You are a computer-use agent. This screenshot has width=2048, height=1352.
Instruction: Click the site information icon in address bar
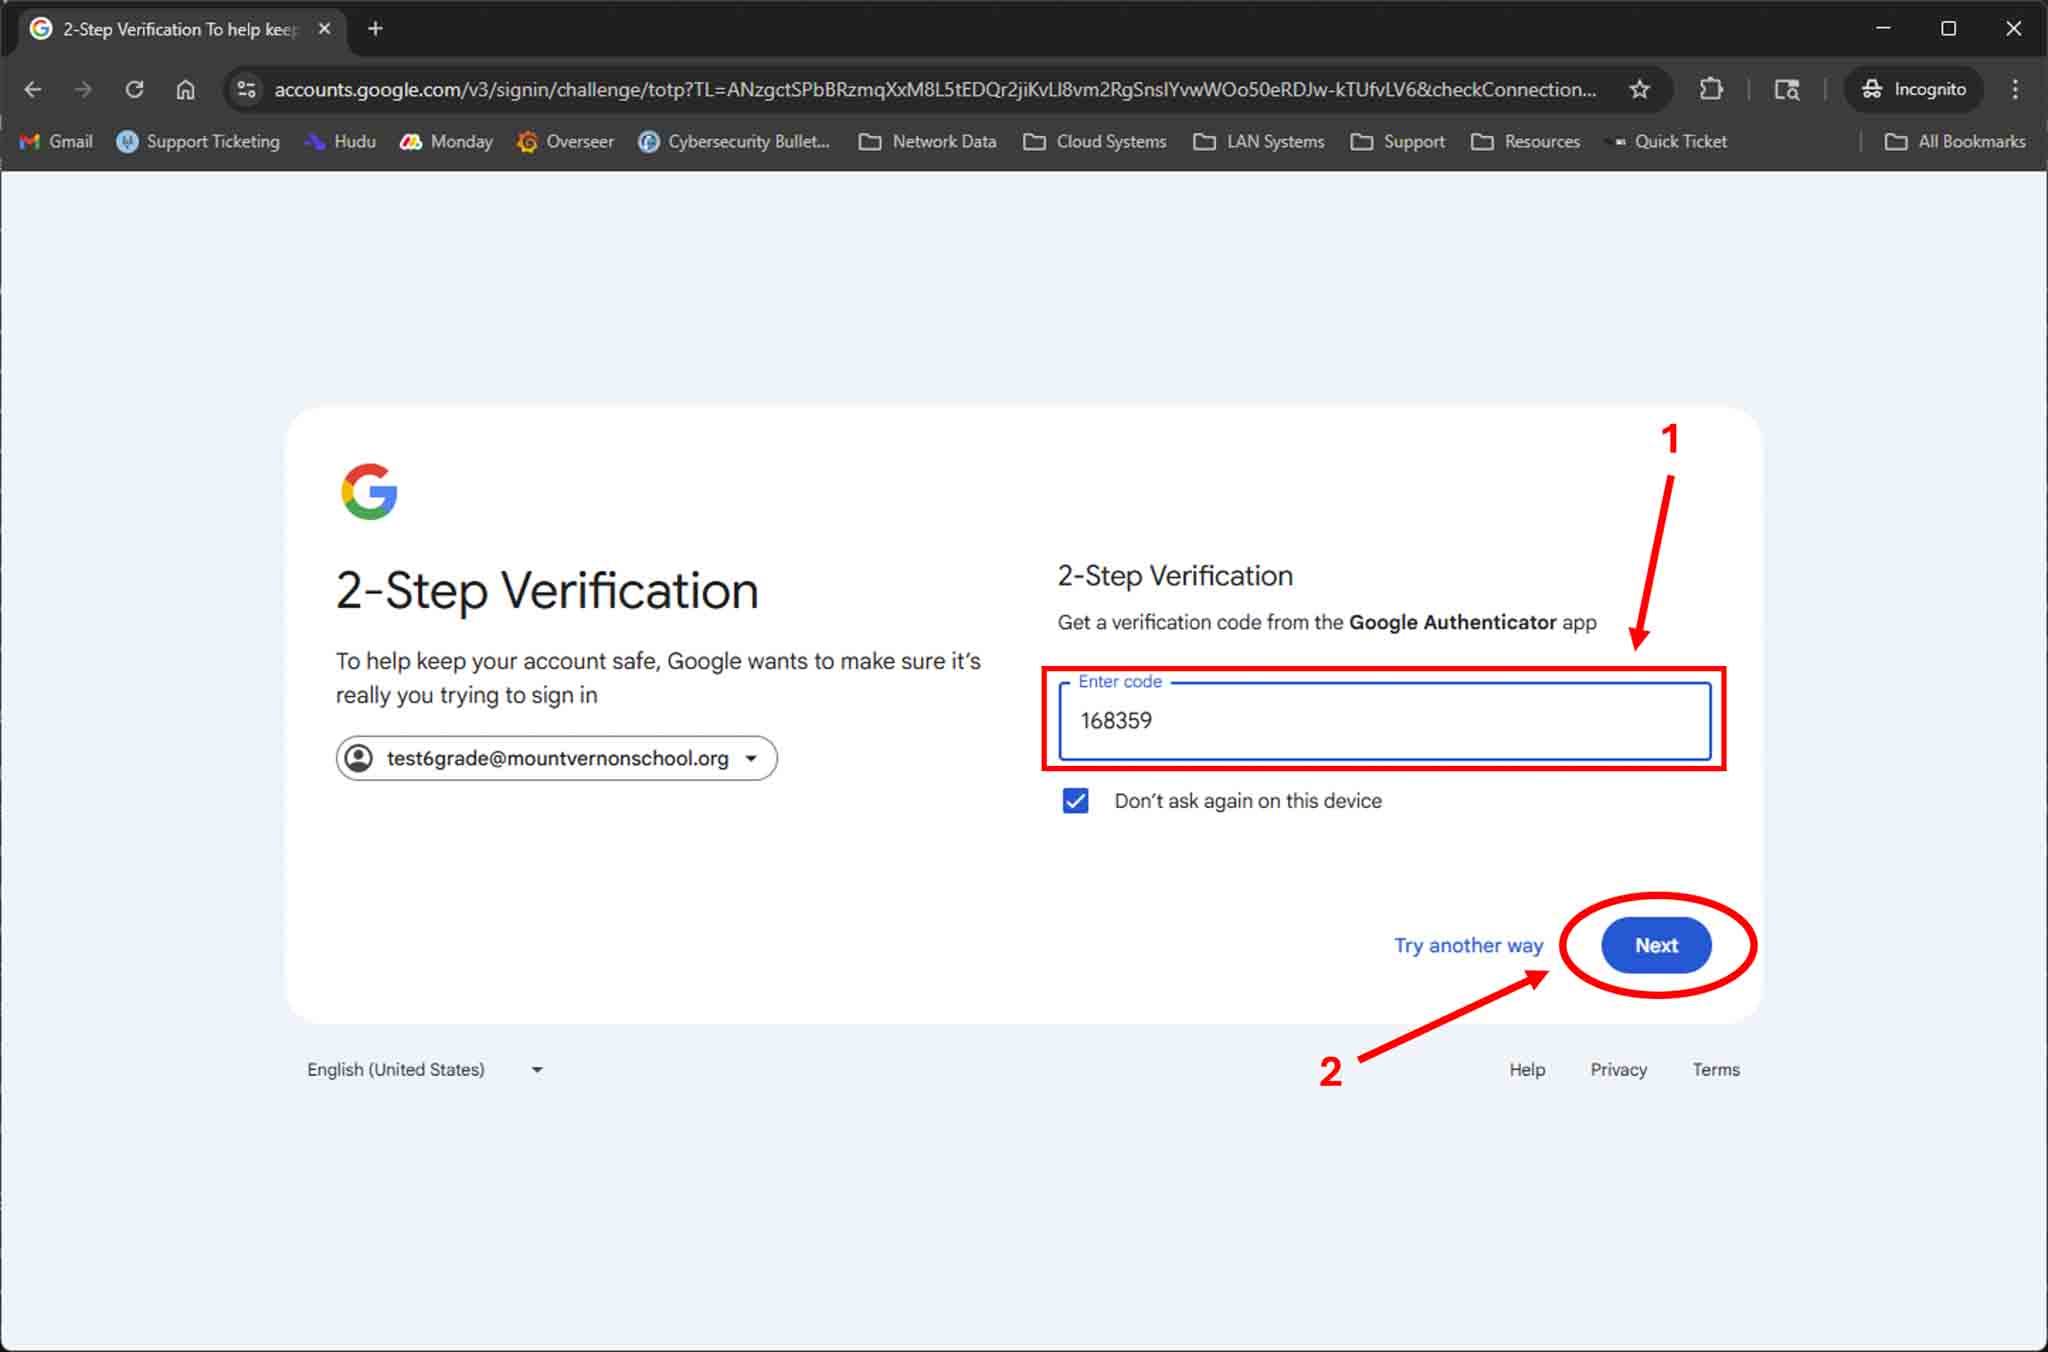pyautogui.click(x=246, y=89)
